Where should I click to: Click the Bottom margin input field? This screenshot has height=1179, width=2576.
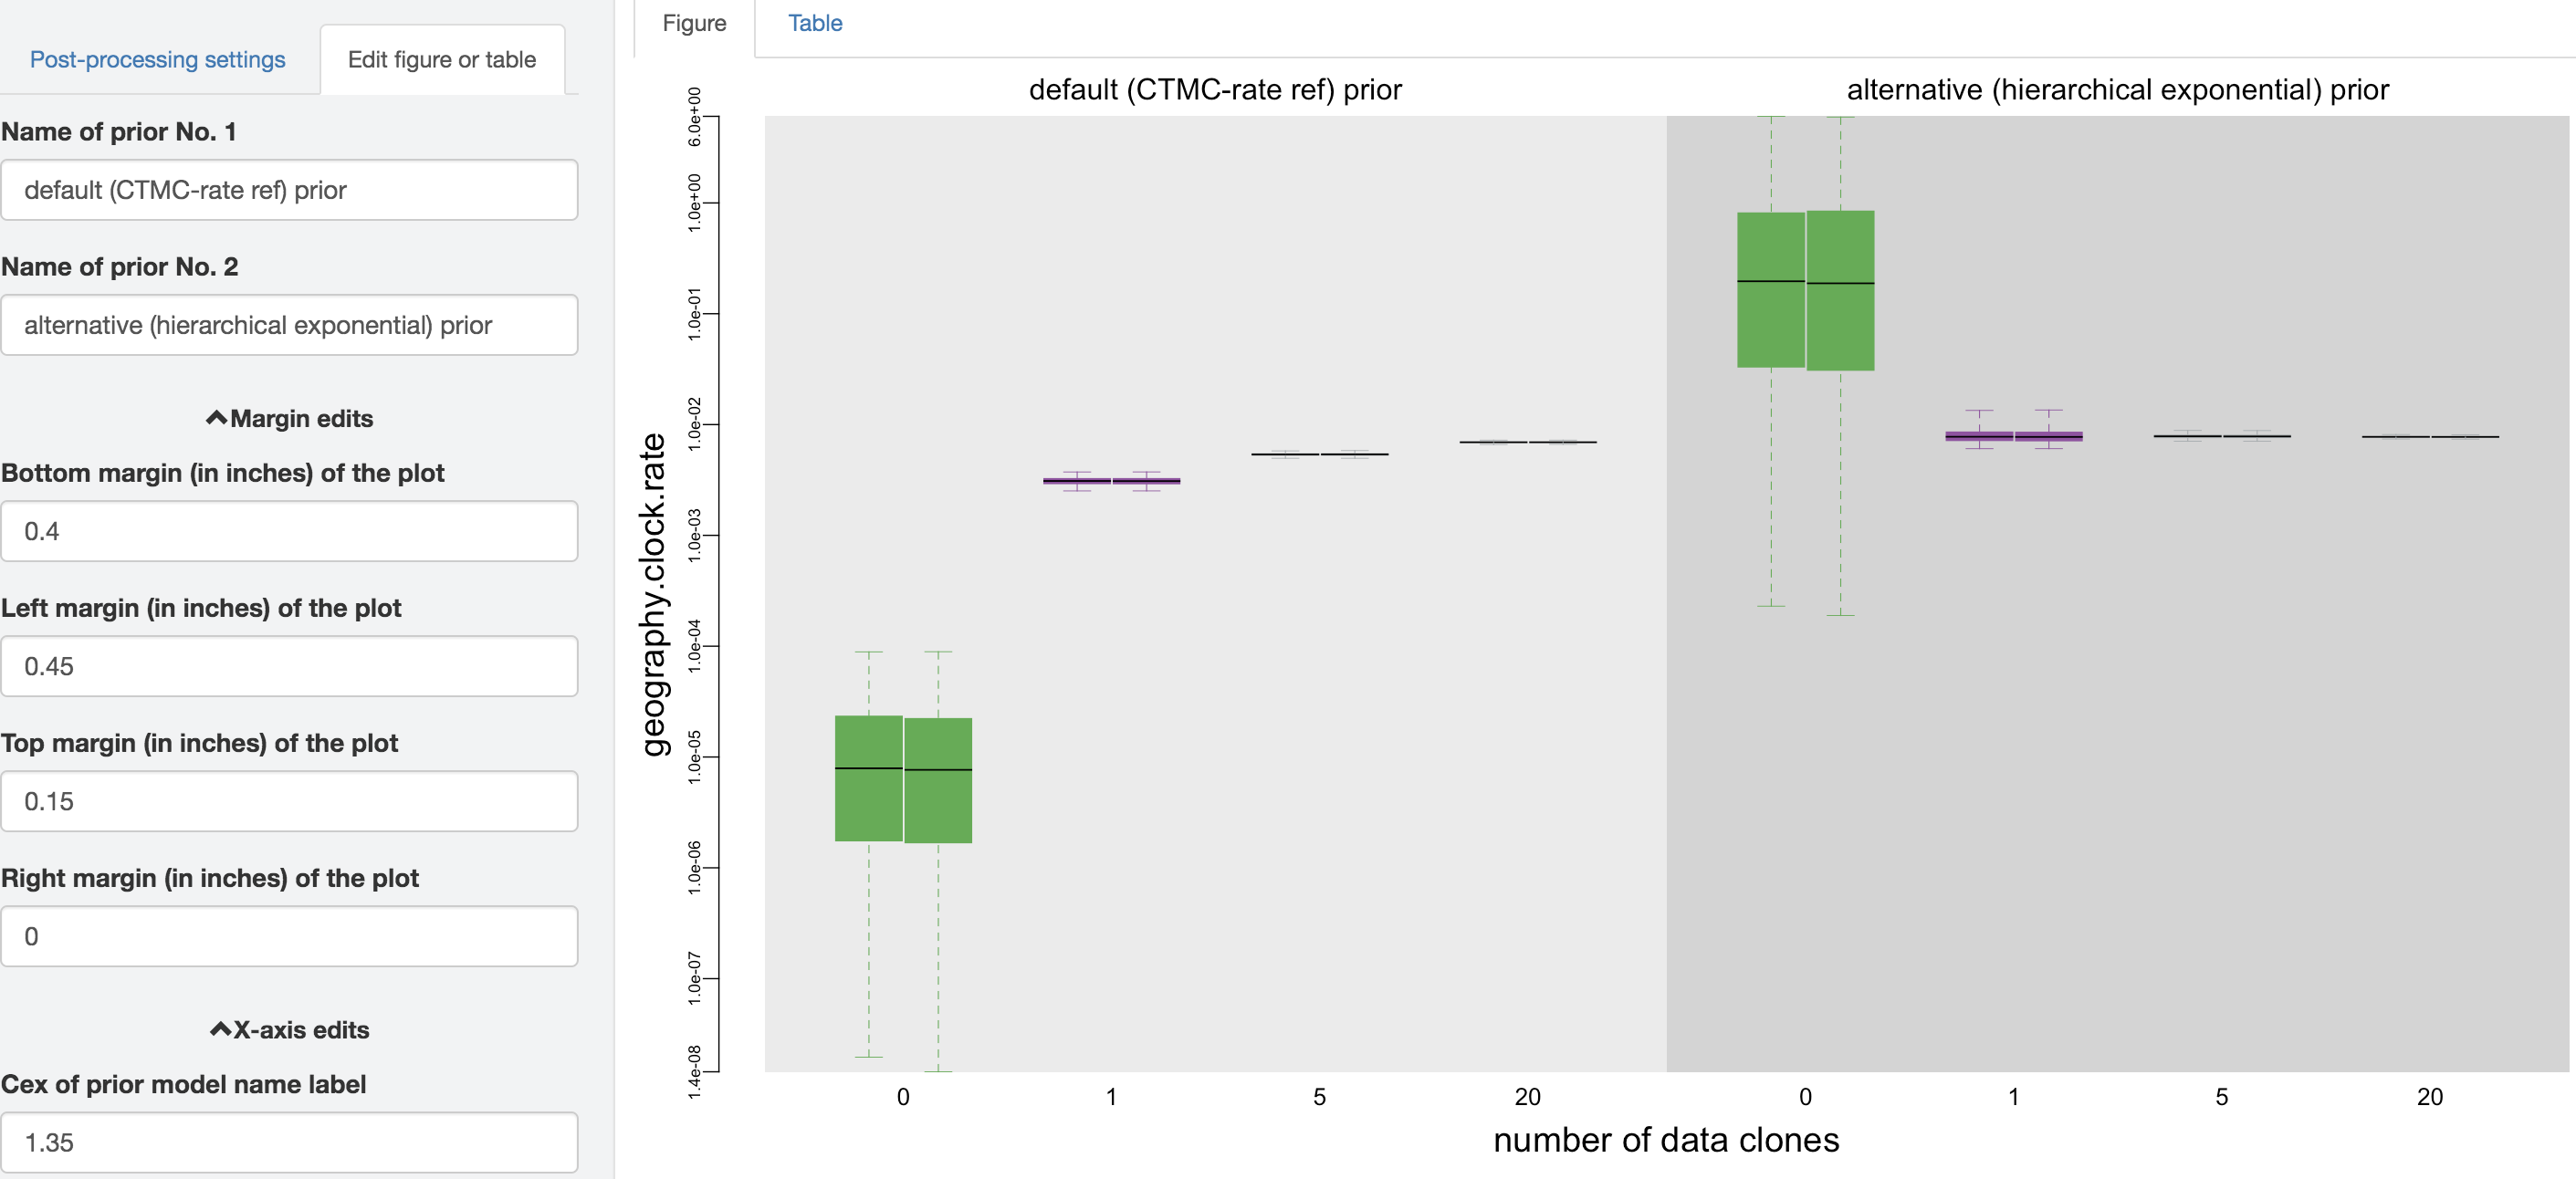point(289,531)
